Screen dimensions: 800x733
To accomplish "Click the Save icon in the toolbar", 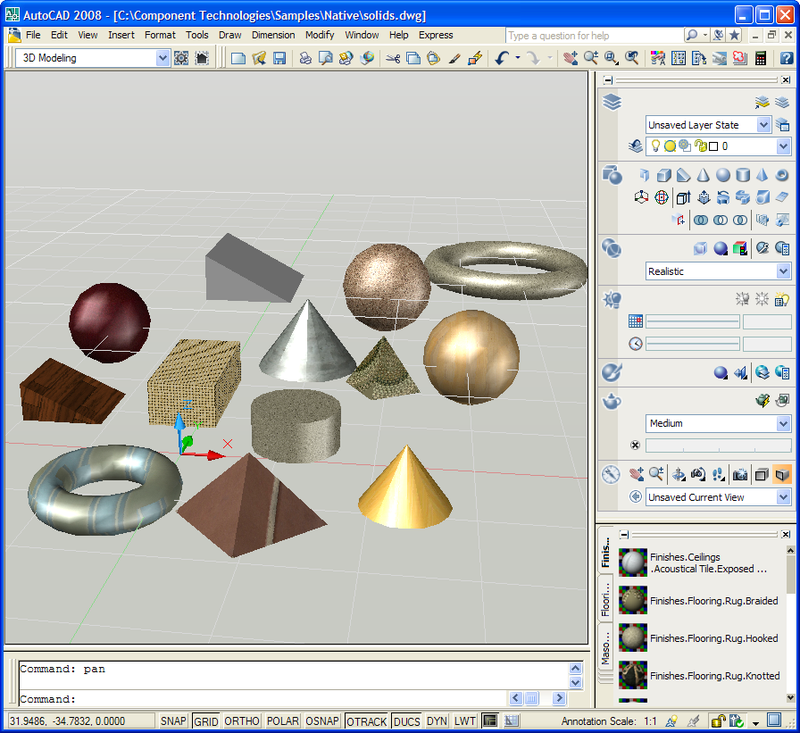I will [x=280, y=58].
